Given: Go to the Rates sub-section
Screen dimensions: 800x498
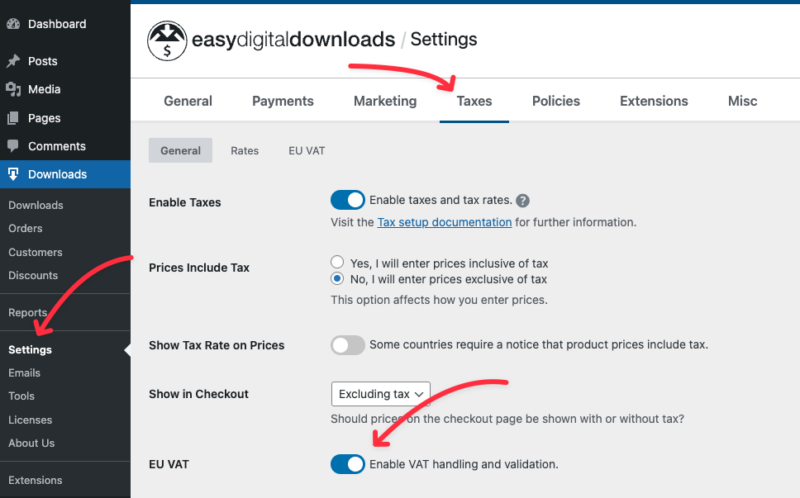Looking at the screenshot, I should (244, 151).
